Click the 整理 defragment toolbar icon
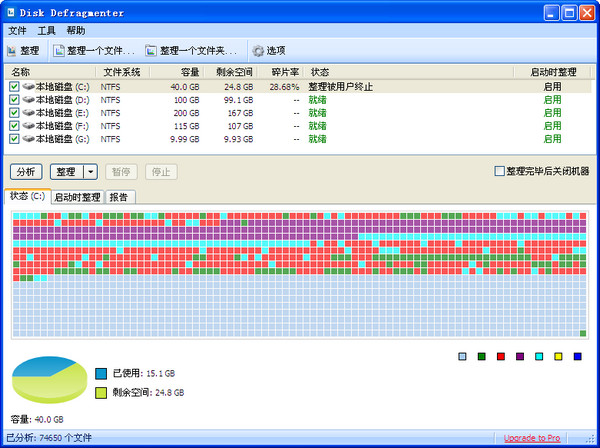Screen dimensions: 600x448 click(12, 50)
